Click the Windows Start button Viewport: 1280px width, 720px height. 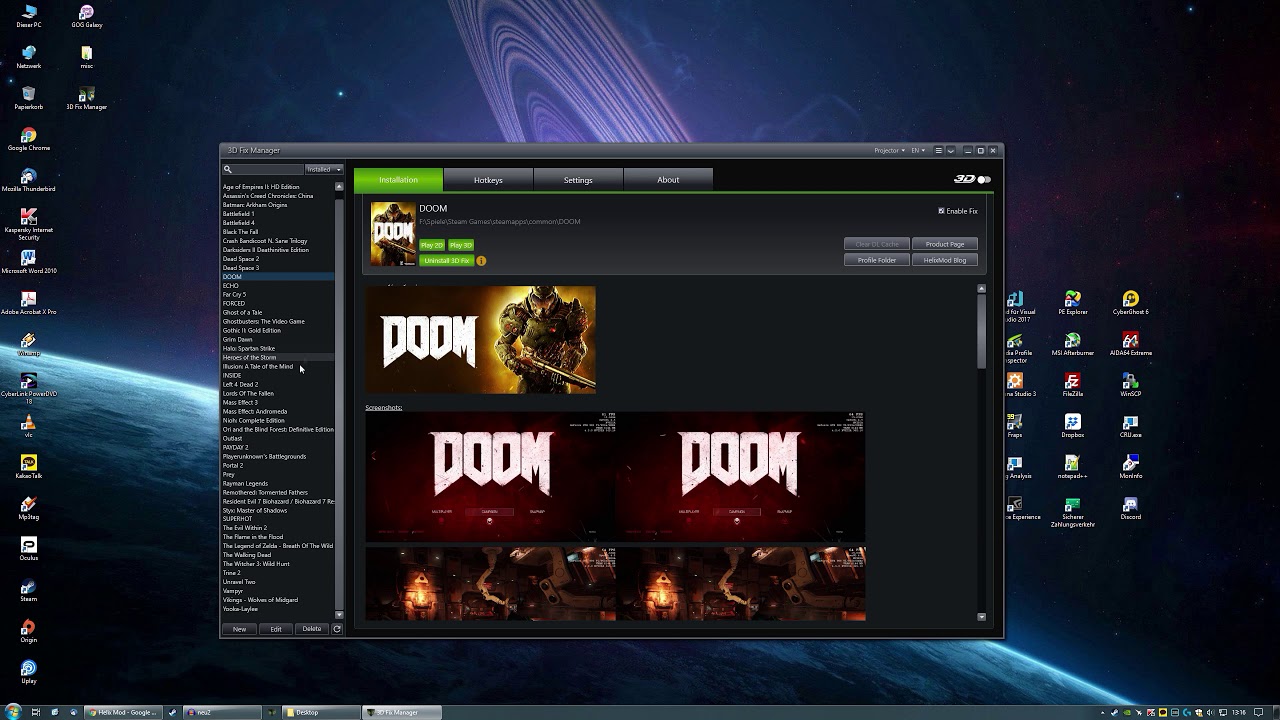[x=13, y=712]
